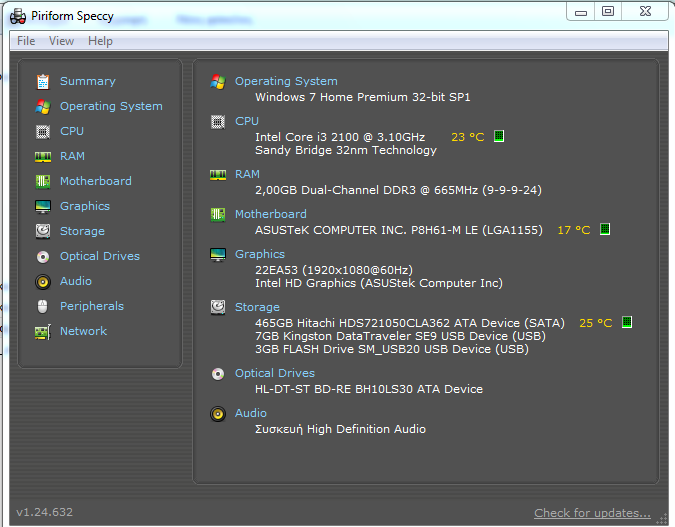Viewport: 675px width, 527px height.
Task: Click green temperature indicator next to 25 °C
Action: click(627, 322)
